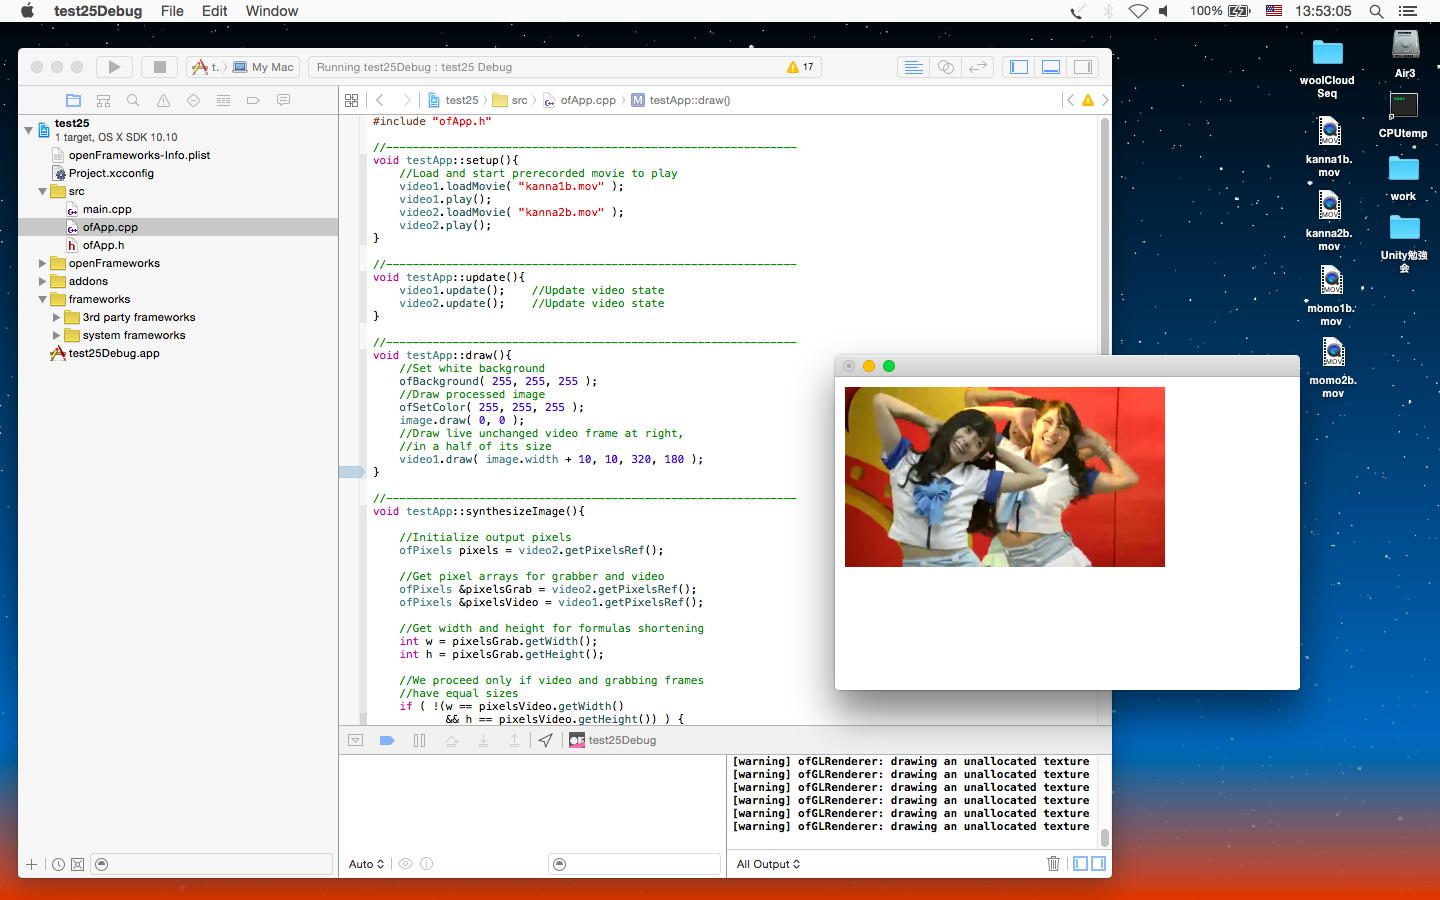Open the All Output dropdown
Viewport: 1440px width, 900px height.
(768, 864)
